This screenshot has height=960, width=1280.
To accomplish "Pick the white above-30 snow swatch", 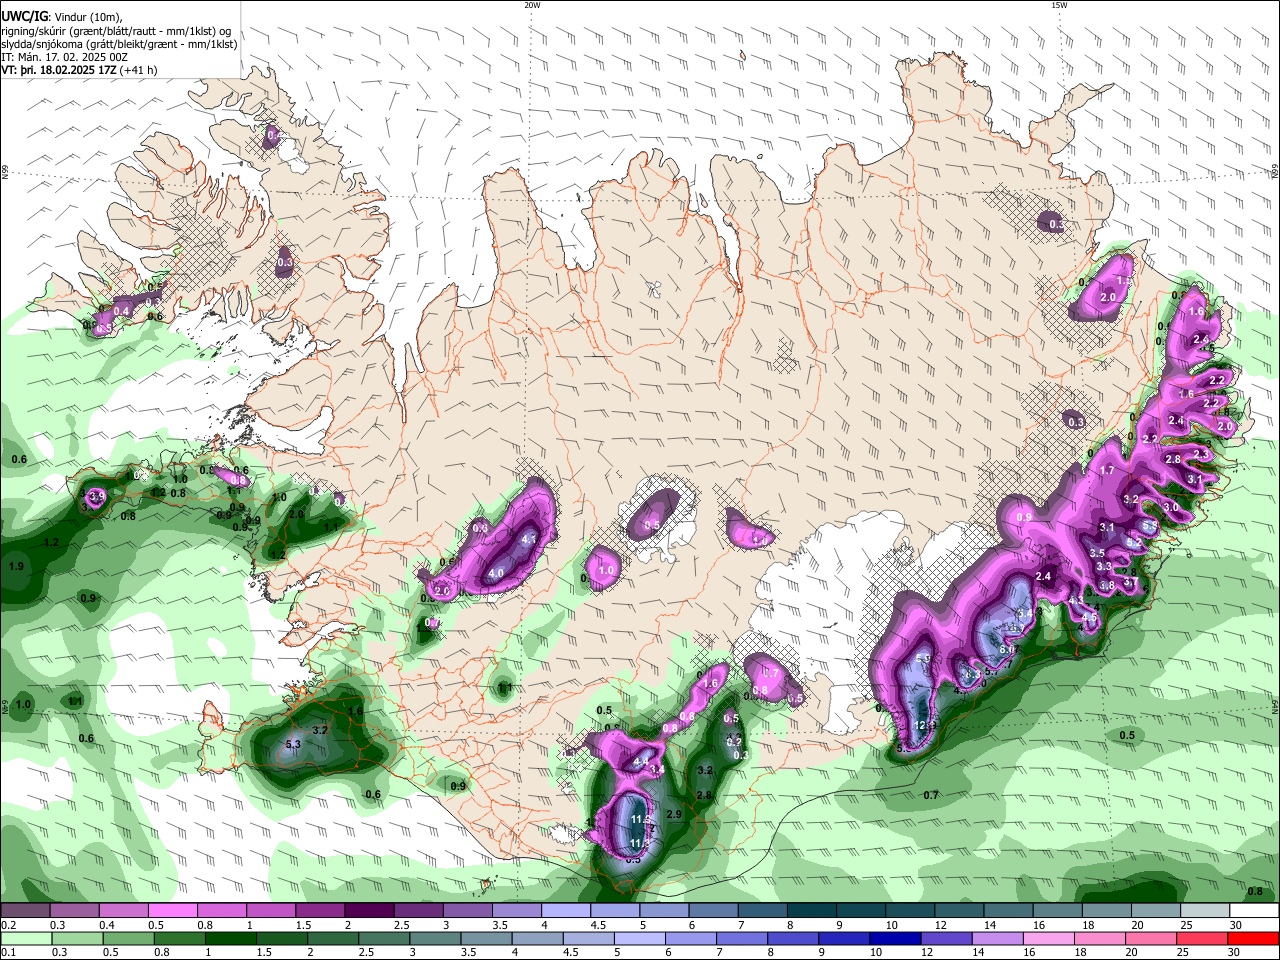I will point(1254,910).
